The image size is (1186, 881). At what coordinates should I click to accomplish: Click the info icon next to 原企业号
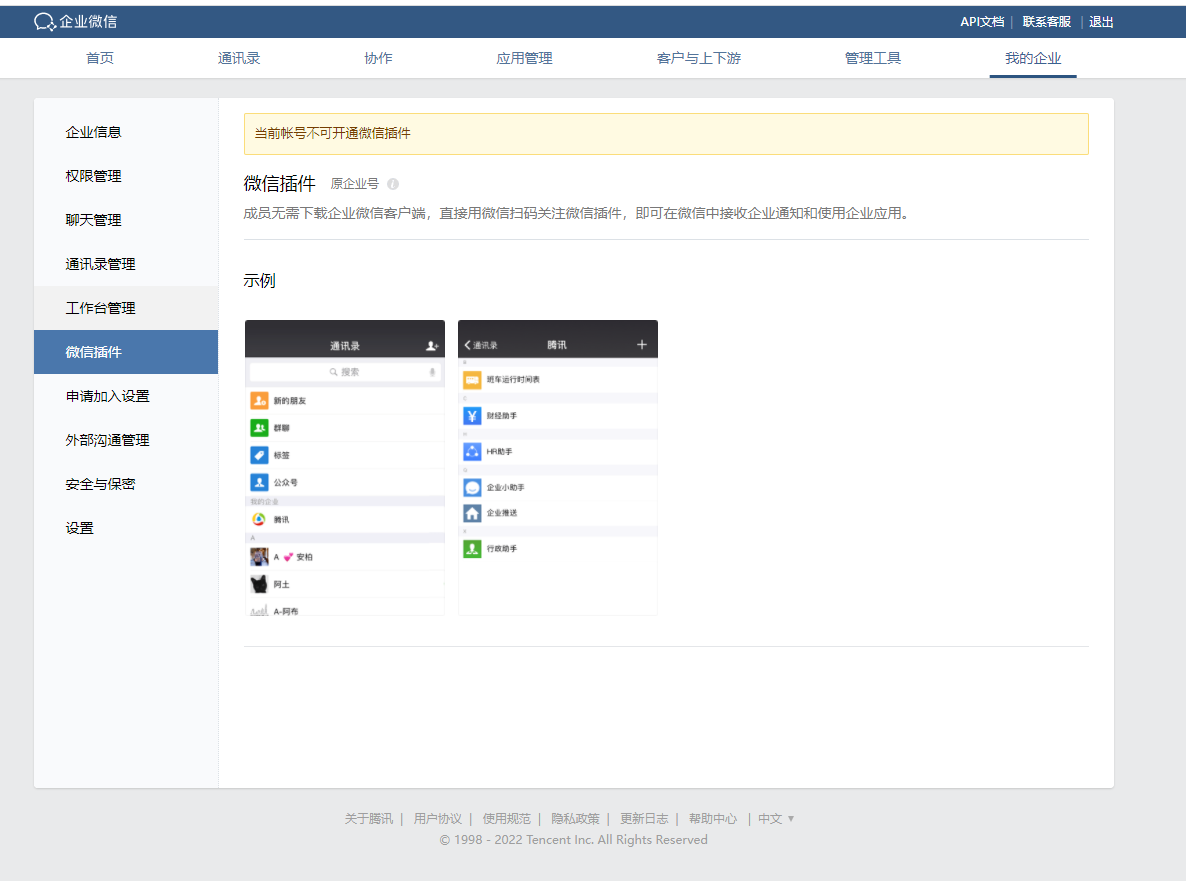[x=393, y=184]
